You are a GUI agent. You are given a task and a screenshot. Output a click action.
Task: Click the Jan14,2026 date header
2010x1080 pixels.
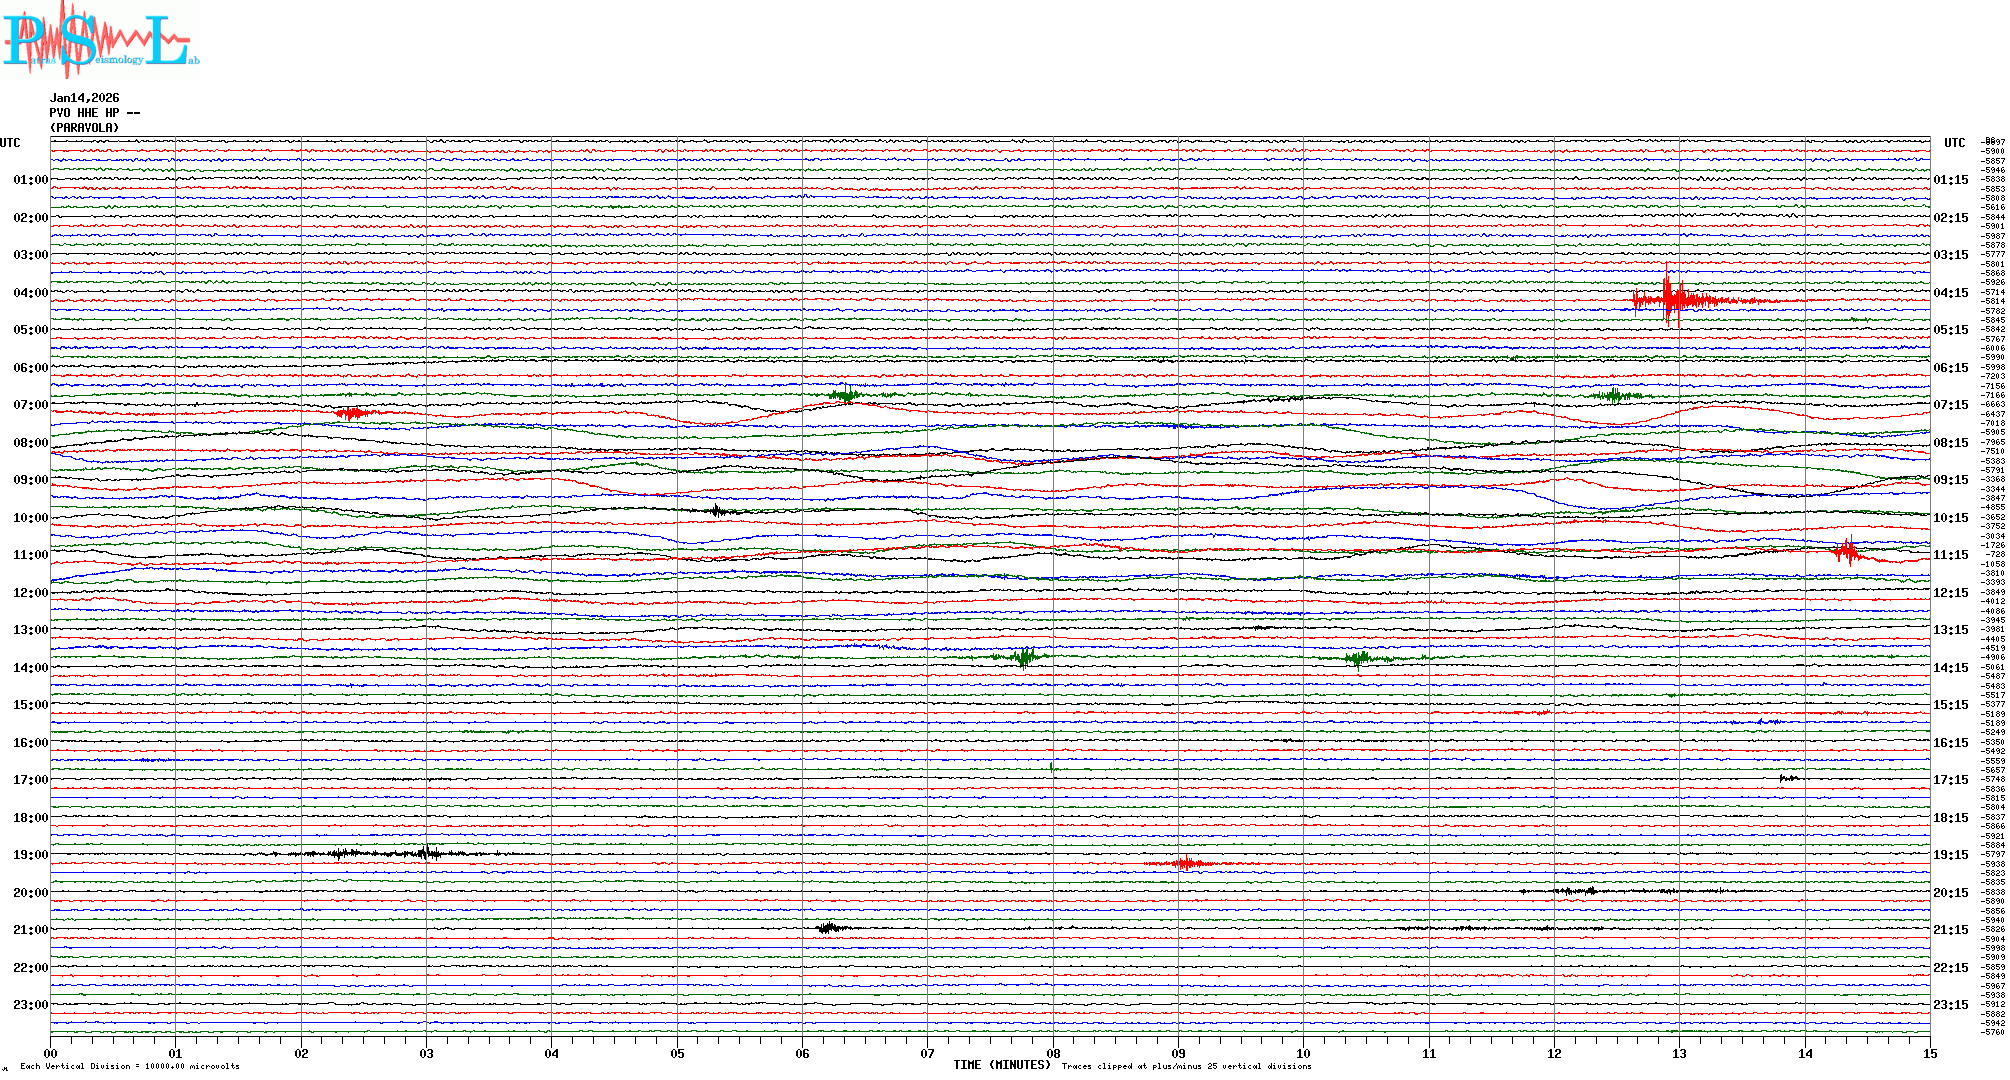(84, 98)
